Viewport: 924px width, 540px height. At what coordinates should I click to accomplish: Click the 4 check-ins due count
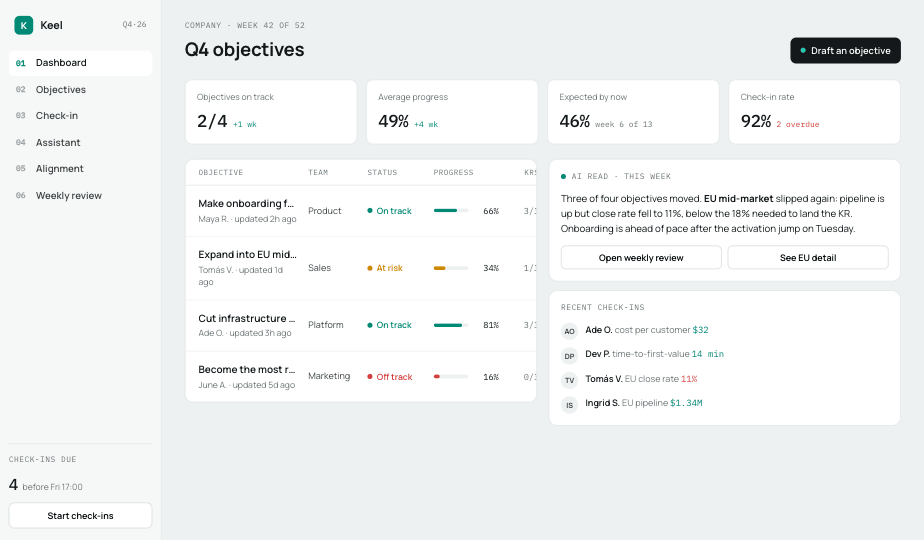[13, 485]
